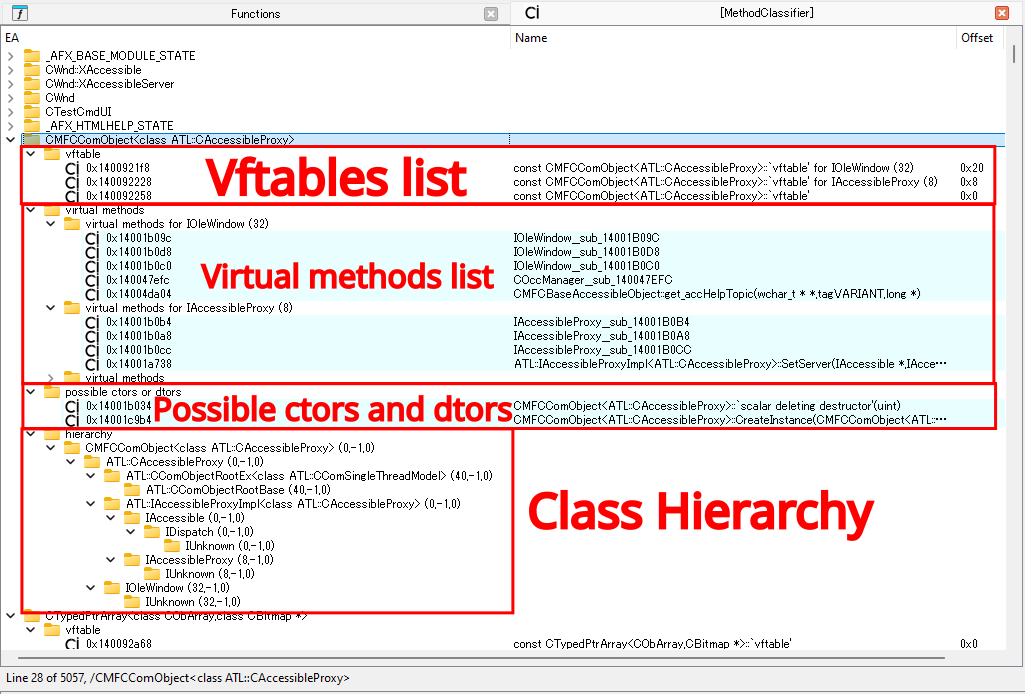This screenshot has width=1025, height=694.
Task: Select IUnknown (32,-1,0) hierarchy item
Action: click(x=193, y=602)
